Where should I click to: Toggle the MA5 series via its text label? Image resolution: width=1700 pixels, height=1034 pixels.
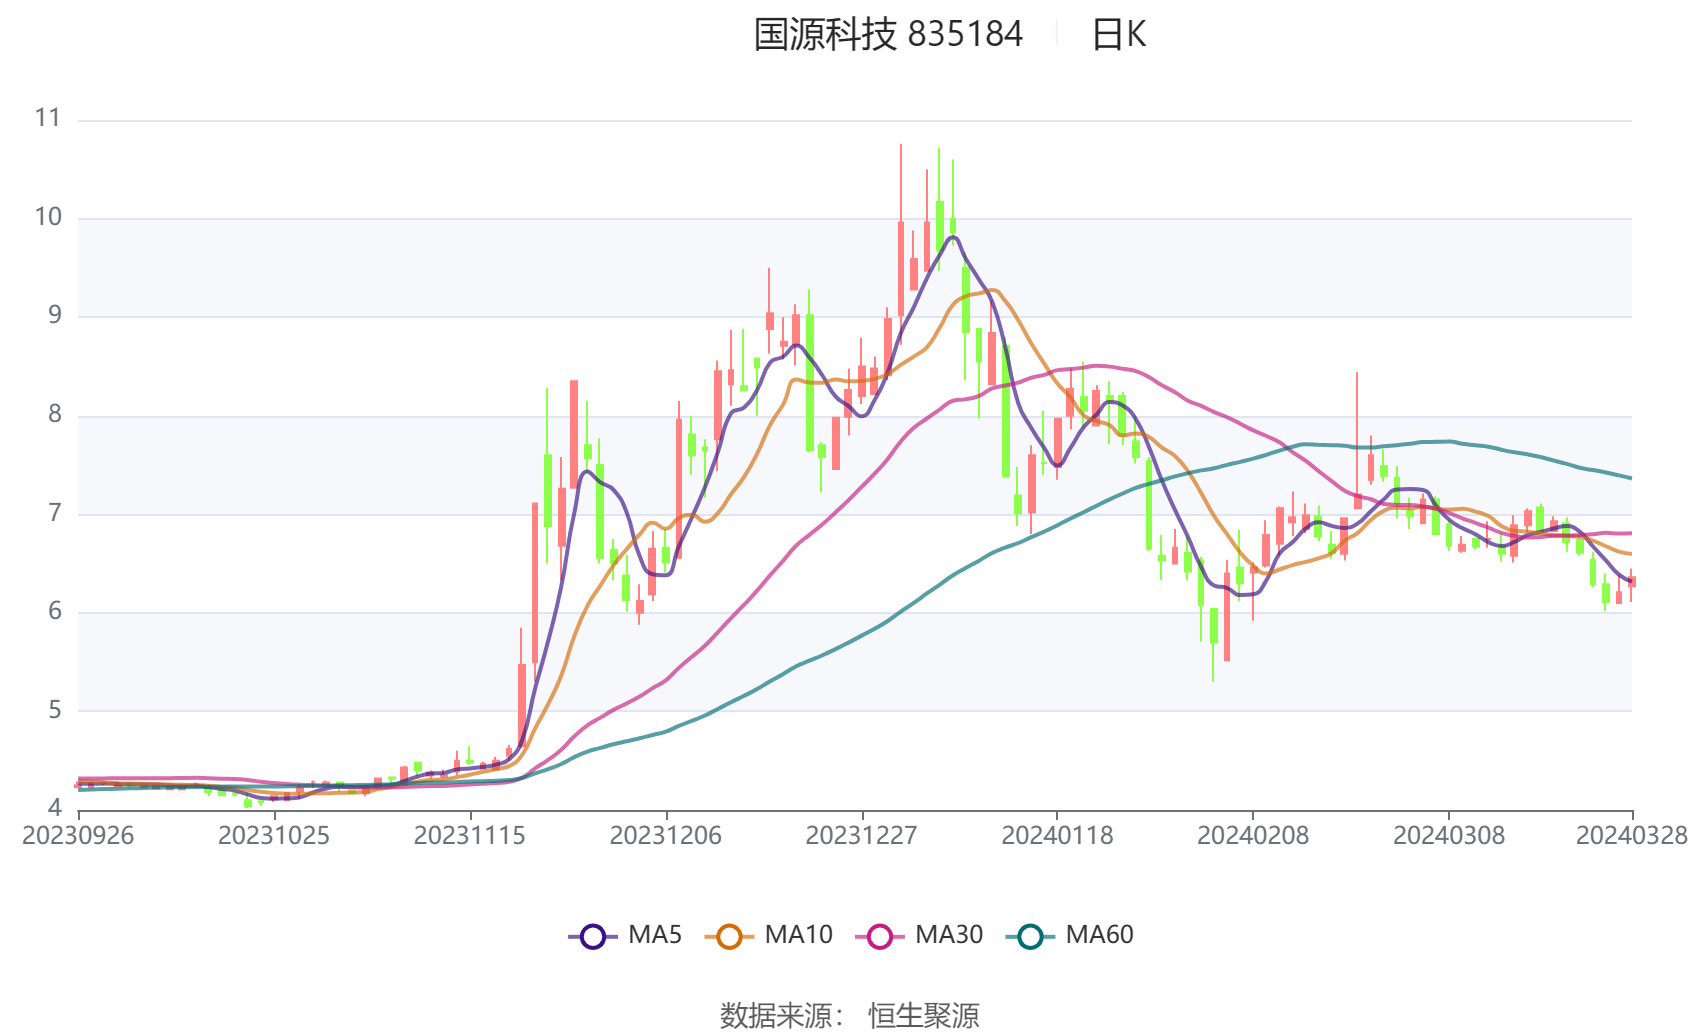[x=655, y=935]
